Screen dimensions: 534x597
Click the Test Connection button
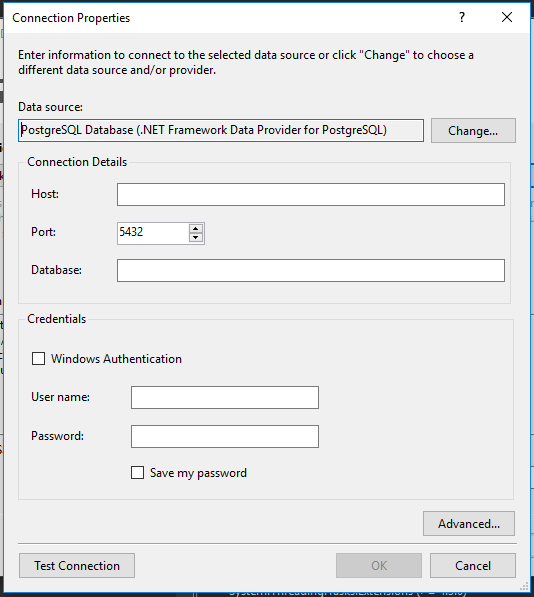coord(77,565)
